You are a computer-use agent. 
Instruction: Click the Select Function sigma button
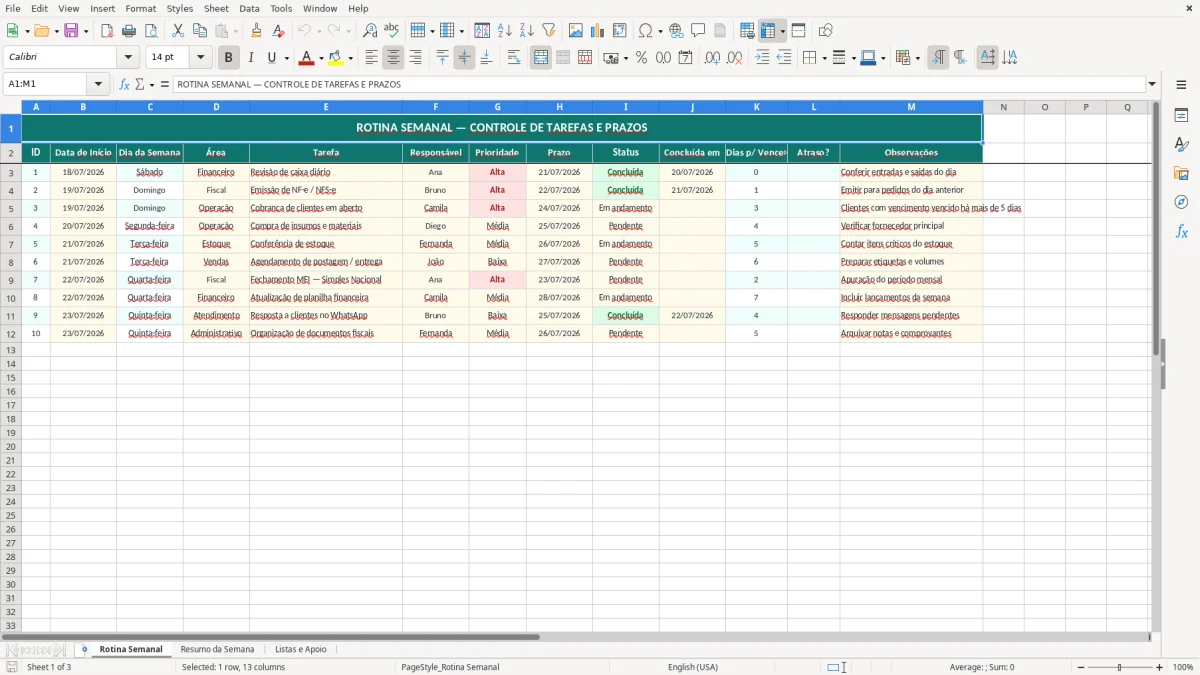pyautogui.click(x=139, y=84)
